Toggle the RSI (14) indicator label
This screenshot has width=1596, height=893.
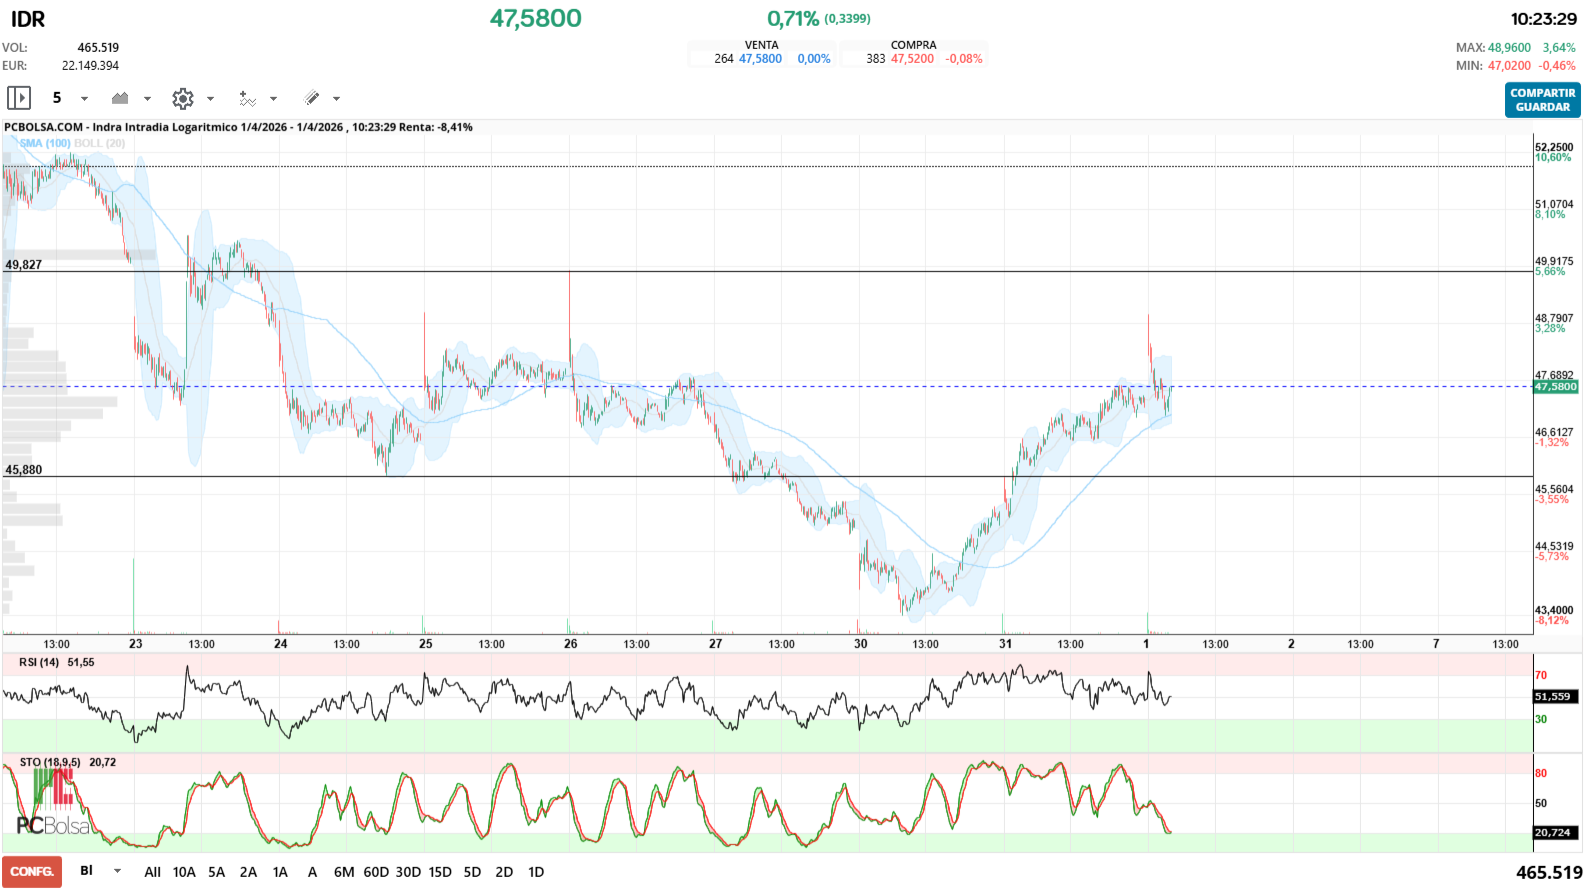pos(39,662)
